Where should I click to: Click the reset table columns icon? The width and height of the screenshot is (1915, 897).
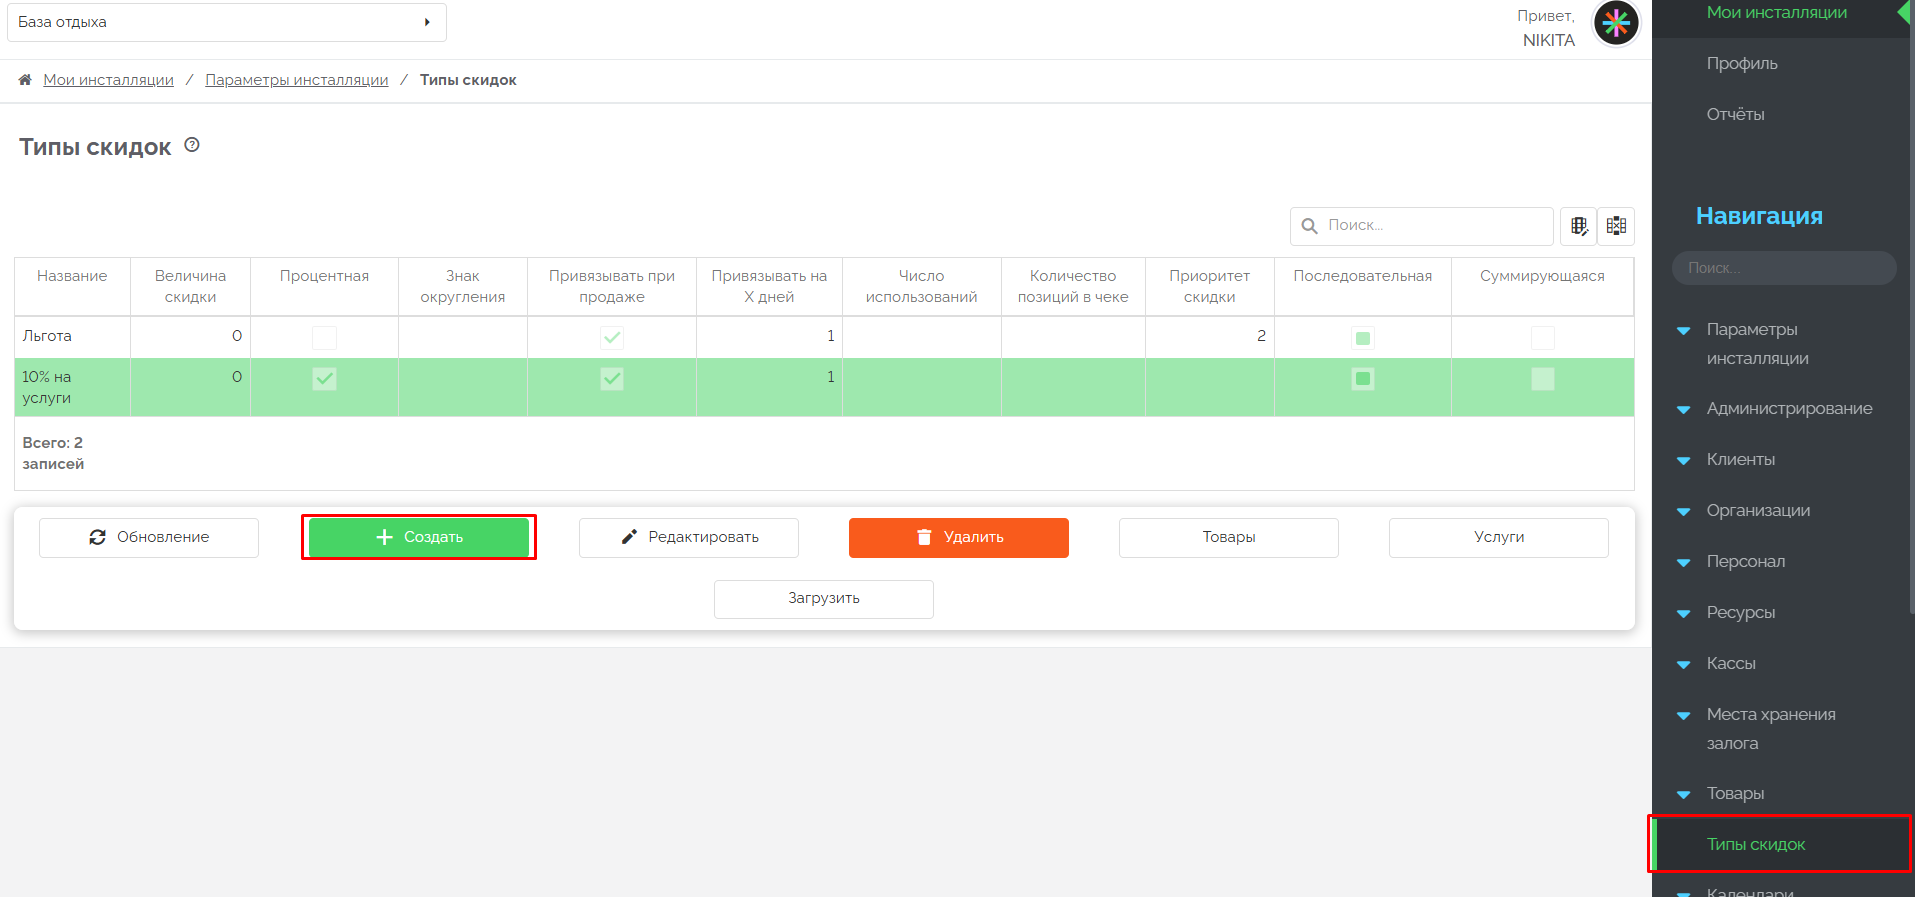pyautogui.click(x=1616, y=226)
